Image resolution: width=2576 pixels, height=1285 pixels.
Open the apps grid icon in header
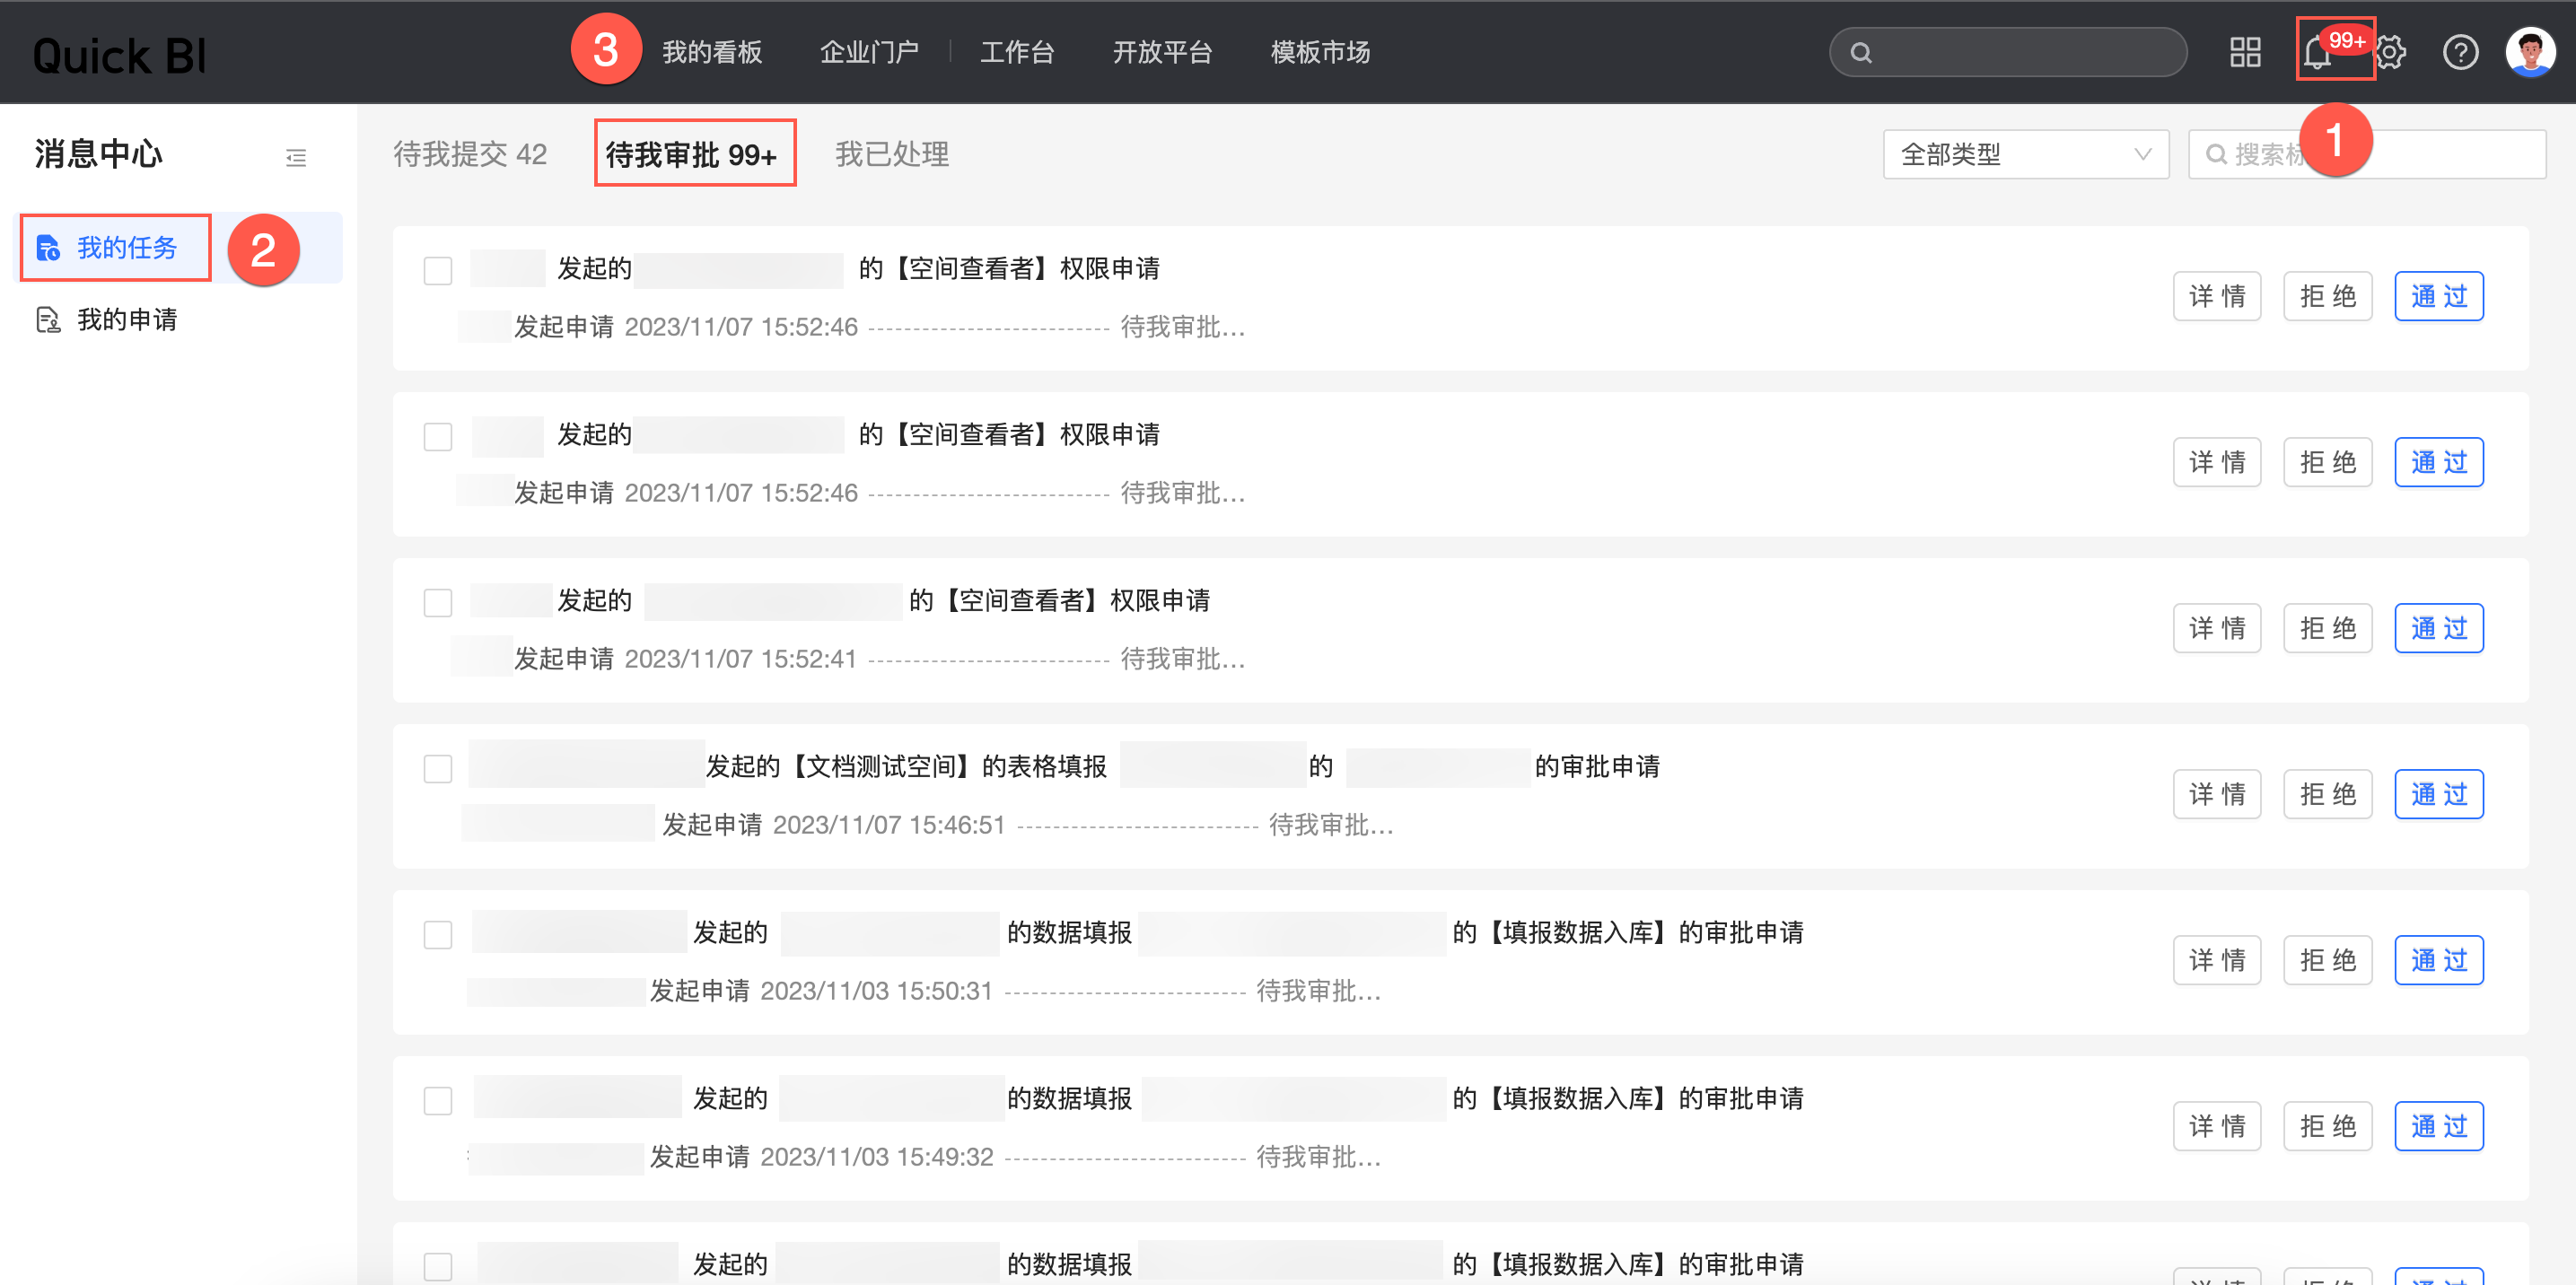[2245, 52]
